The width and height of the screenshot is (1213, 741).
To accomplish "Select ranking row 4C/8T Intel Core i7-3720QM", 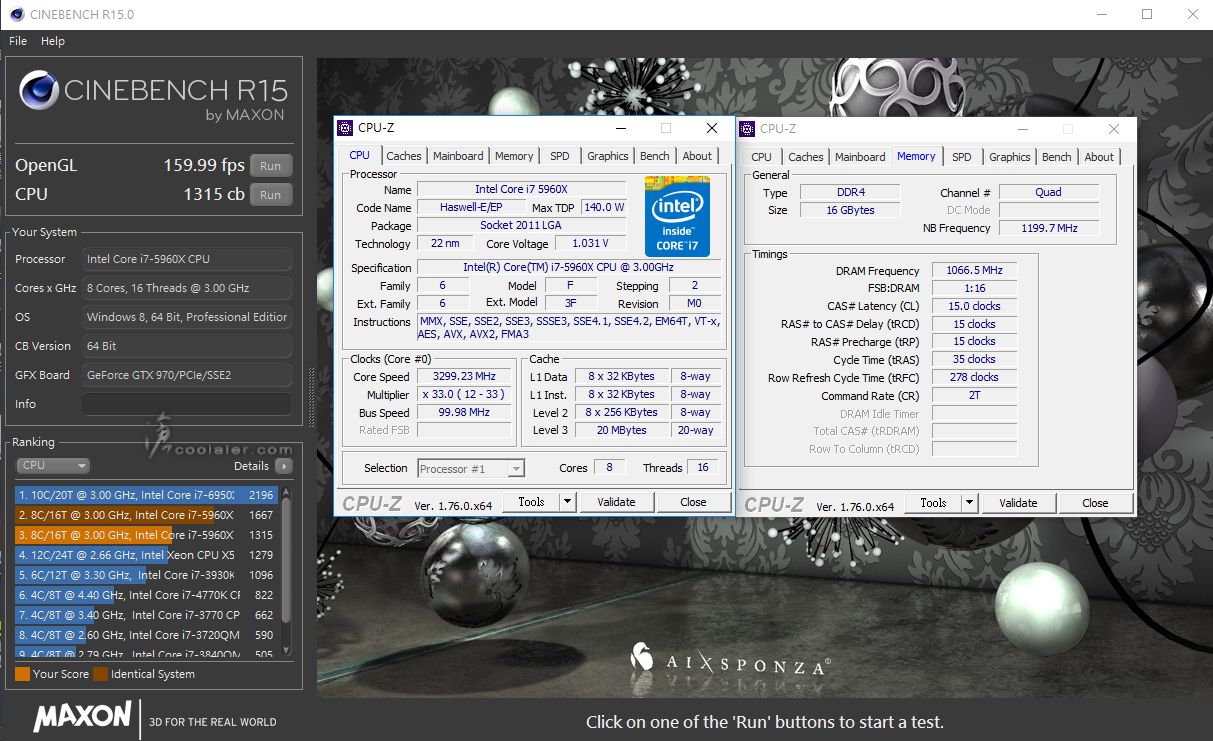I will point(146,635).
